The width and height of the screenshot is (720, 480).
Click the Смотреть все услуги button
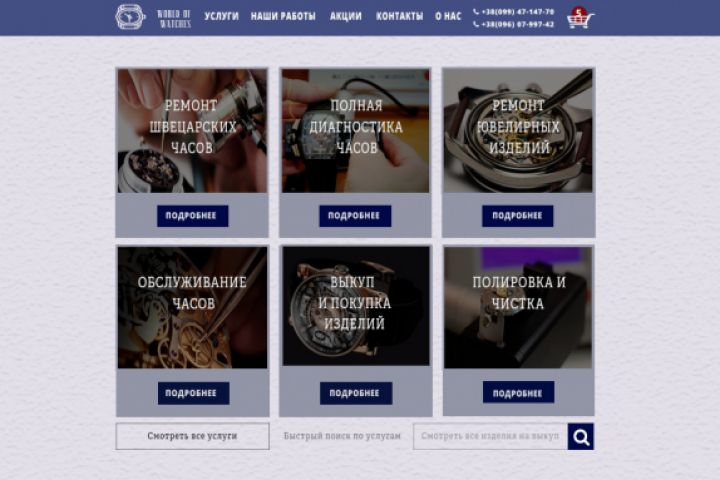click(x=192, y=436)
